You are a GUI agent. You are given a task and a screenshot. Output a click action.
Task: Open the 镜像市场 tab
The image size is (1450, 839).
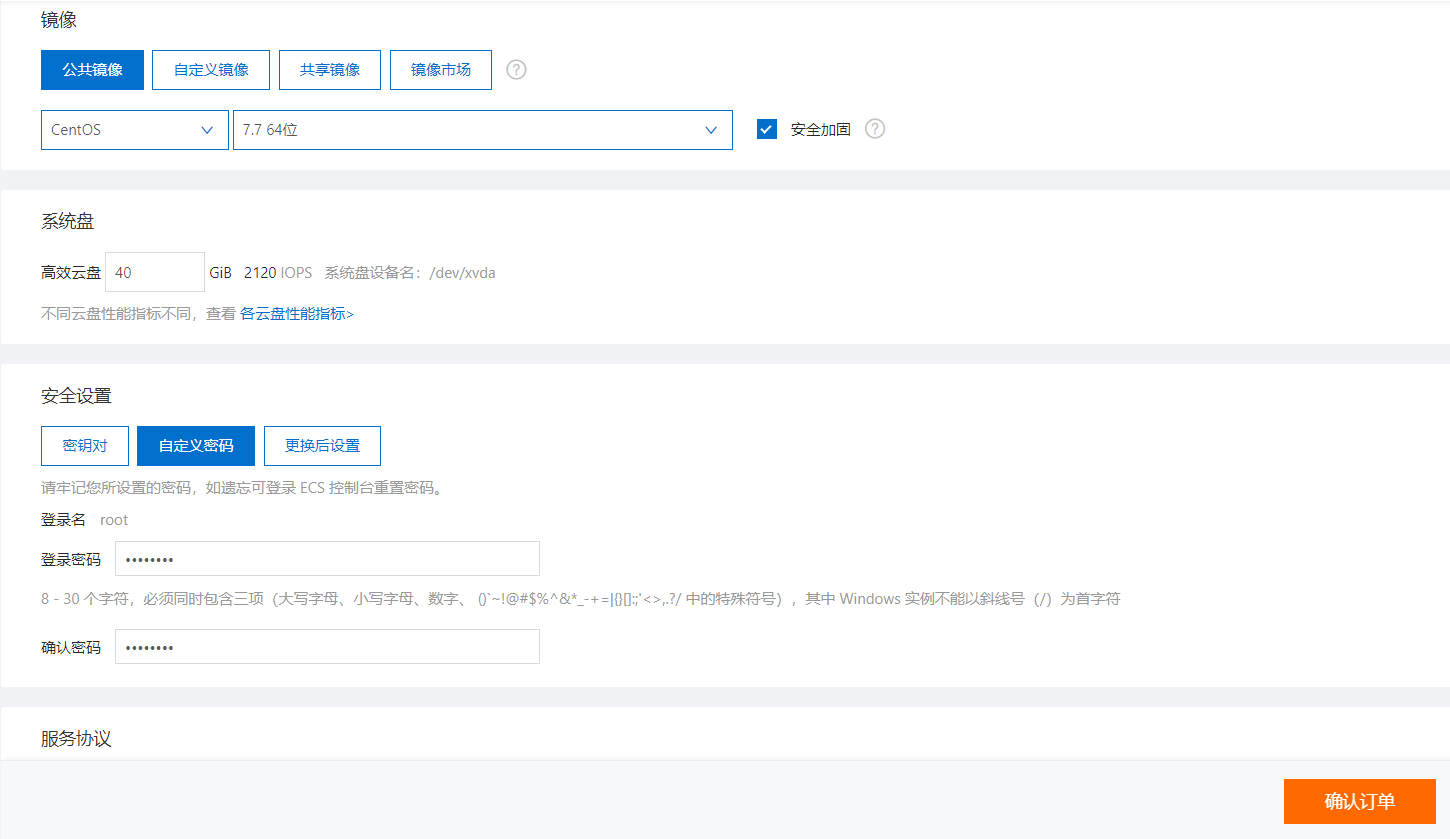click(x=440, y=69)
